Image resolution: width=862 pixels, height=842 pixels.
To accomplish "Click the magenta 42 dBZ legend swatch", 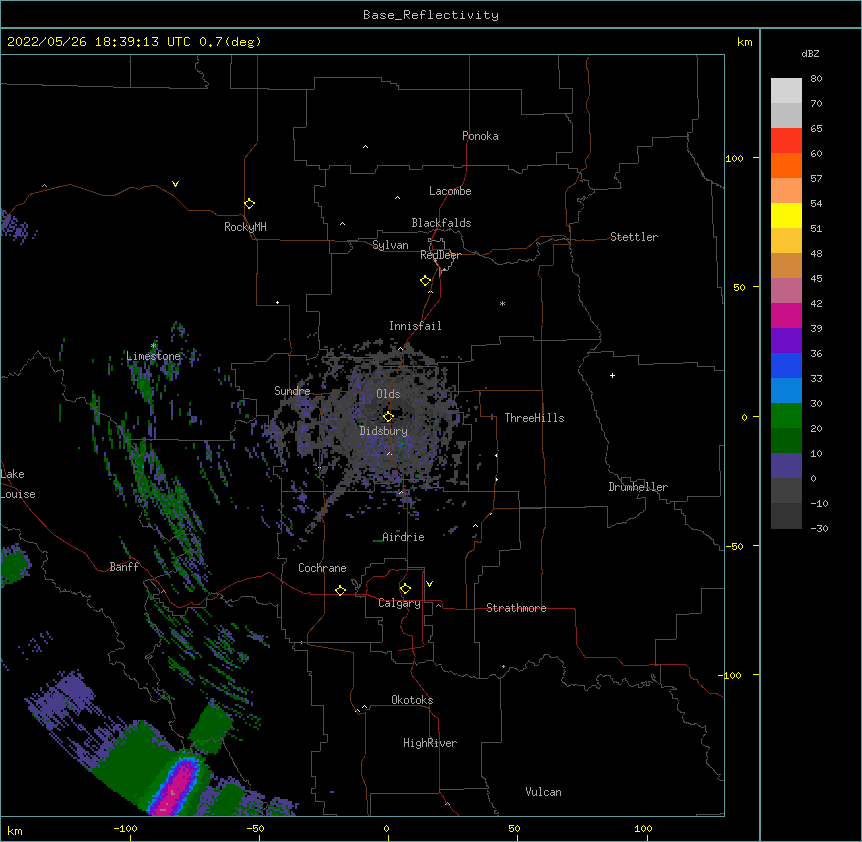I will coord(786,316).
